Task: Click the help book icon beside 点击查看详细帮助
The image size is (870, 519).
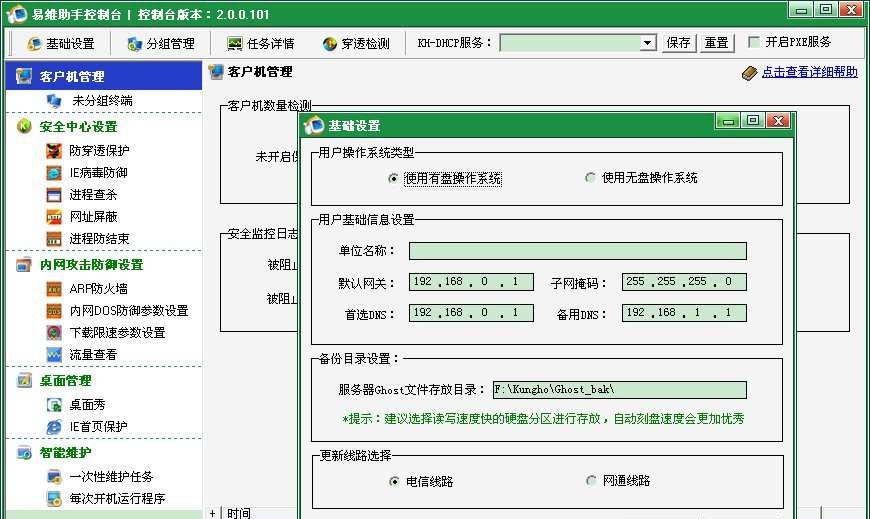Action: pyautogui.click(x=749, y=73)
